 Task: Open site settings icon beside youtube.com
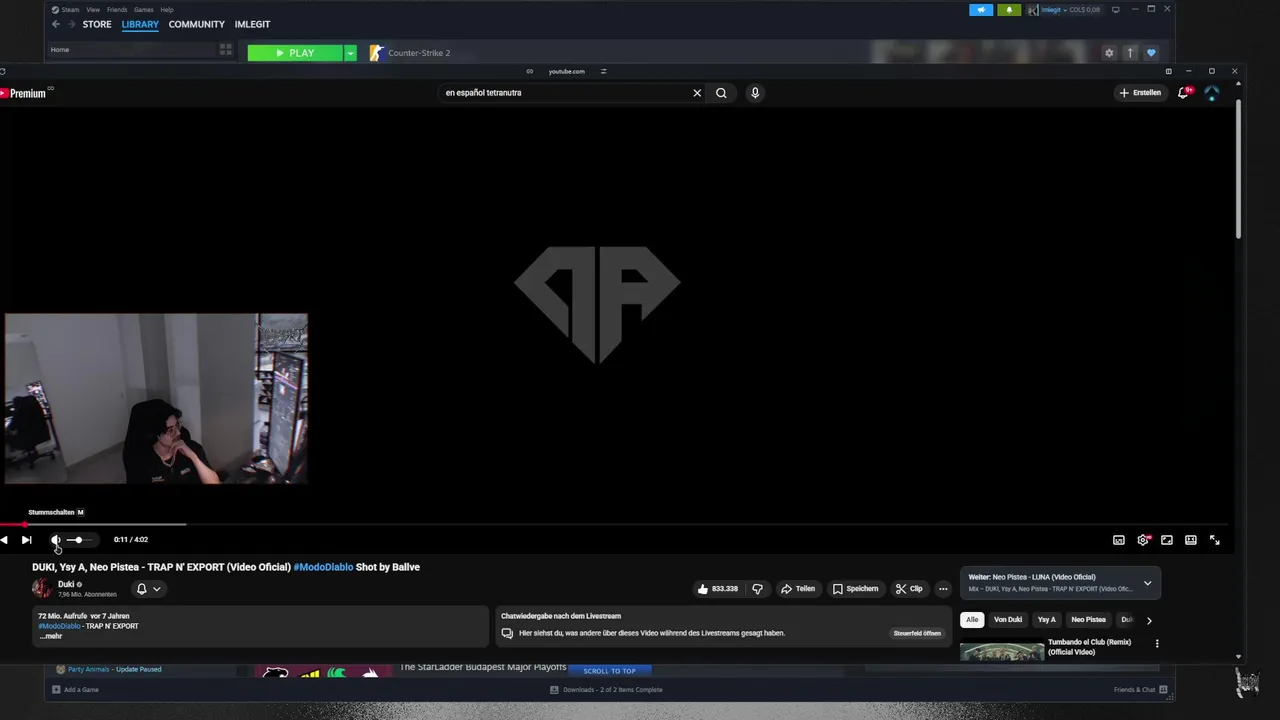pos(603,71)
